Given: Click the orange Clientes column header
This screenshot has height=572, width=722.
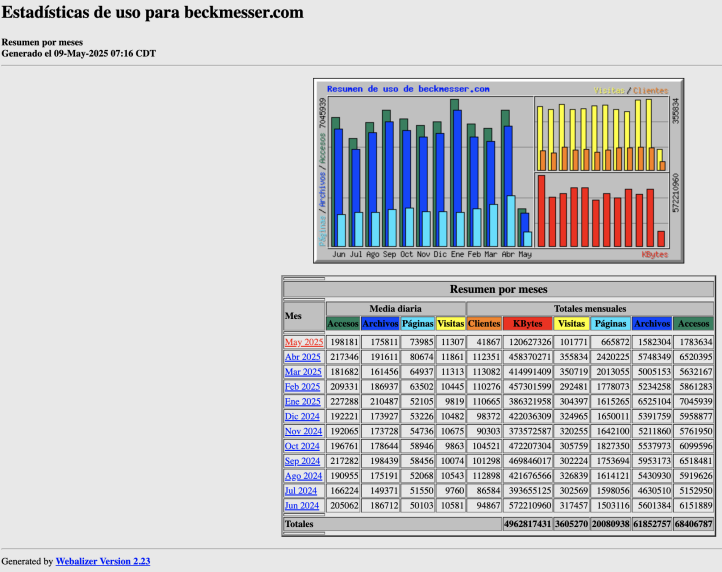Looking at the screenshot, I should point(485,324).
